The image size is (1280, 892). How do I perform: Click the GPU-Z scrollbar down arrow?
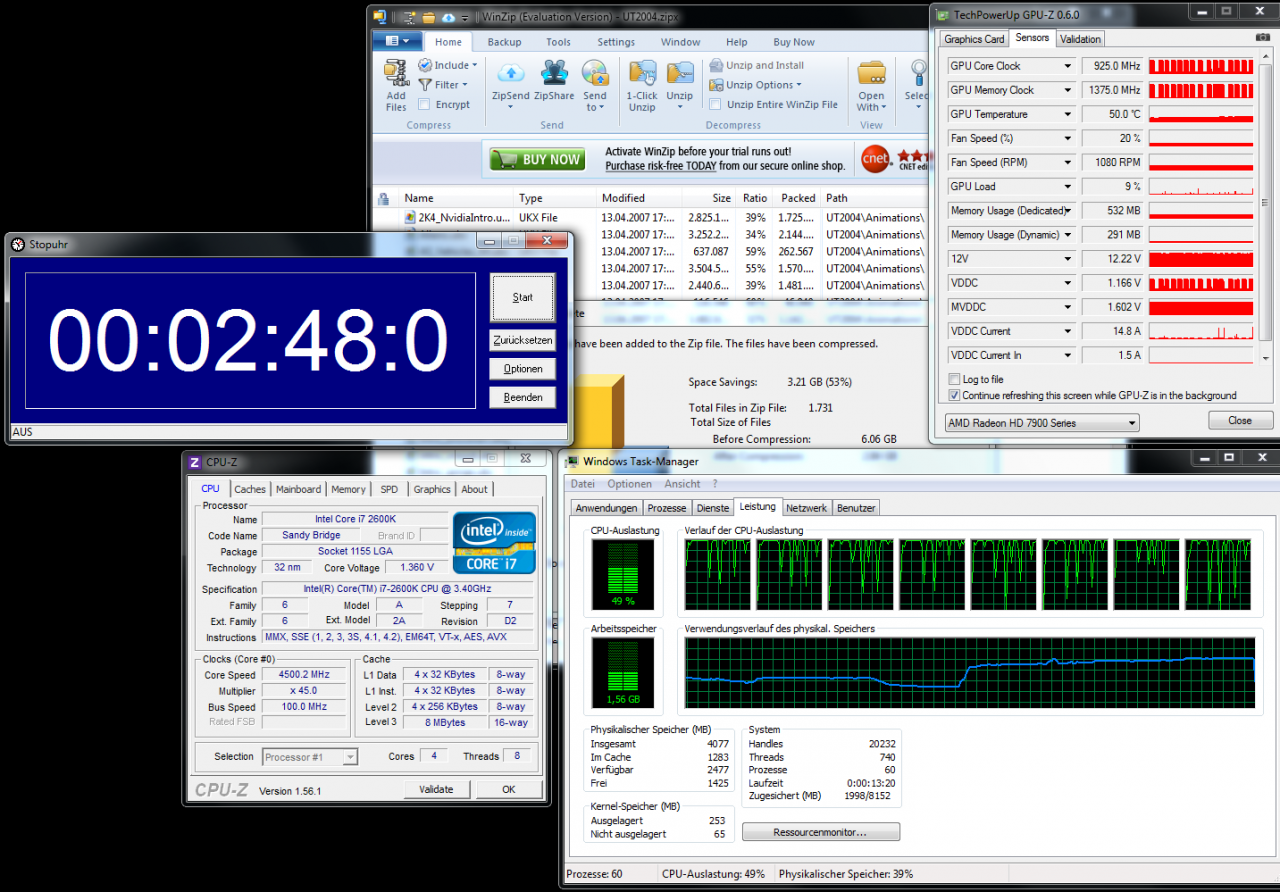[x=1265, y=357]
